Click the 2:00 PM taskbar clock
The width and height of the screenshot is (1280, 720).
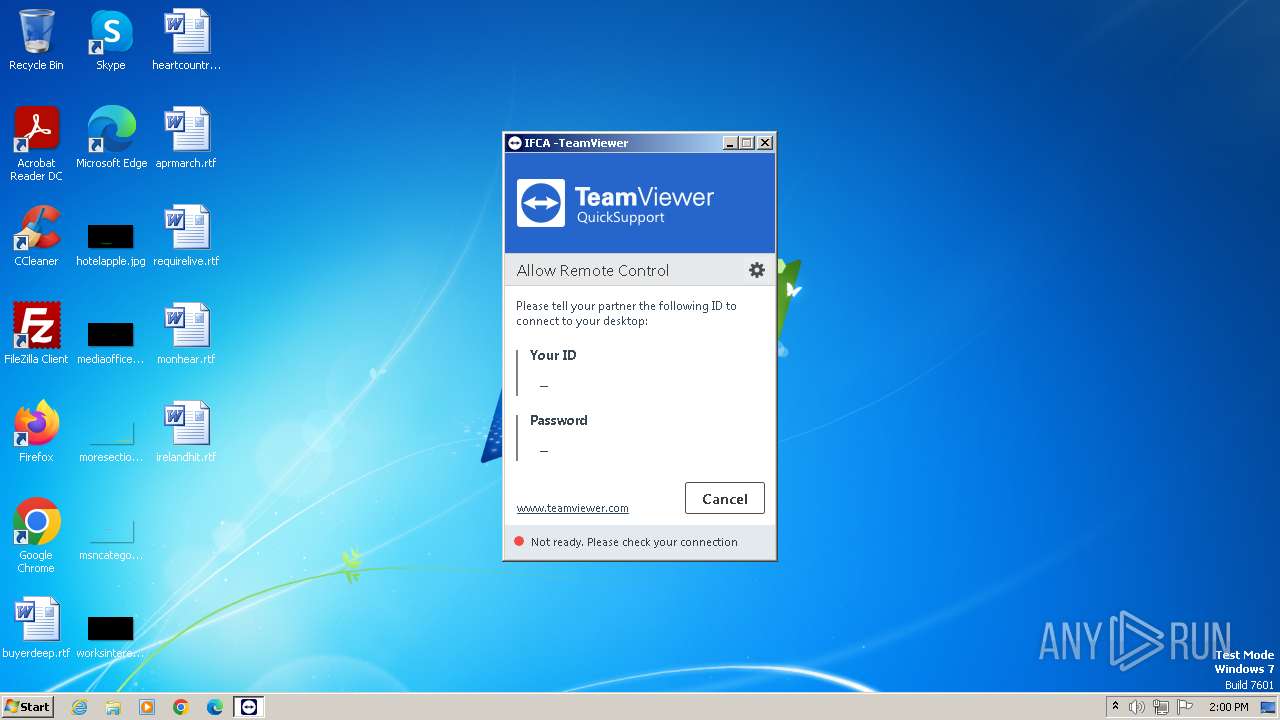tap(1228, 707)
